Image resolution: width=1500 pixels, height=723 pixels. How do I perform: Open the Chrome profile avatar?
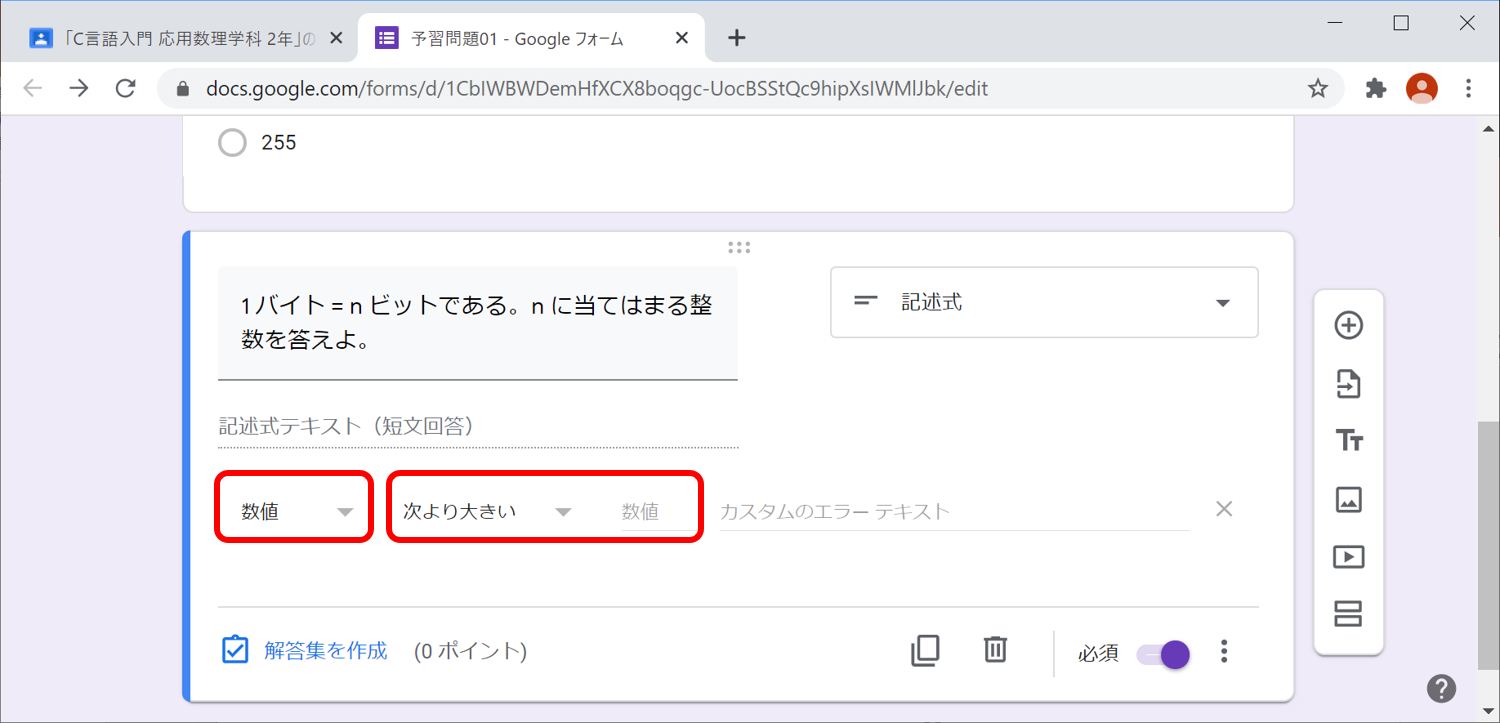click(1421, 88)
